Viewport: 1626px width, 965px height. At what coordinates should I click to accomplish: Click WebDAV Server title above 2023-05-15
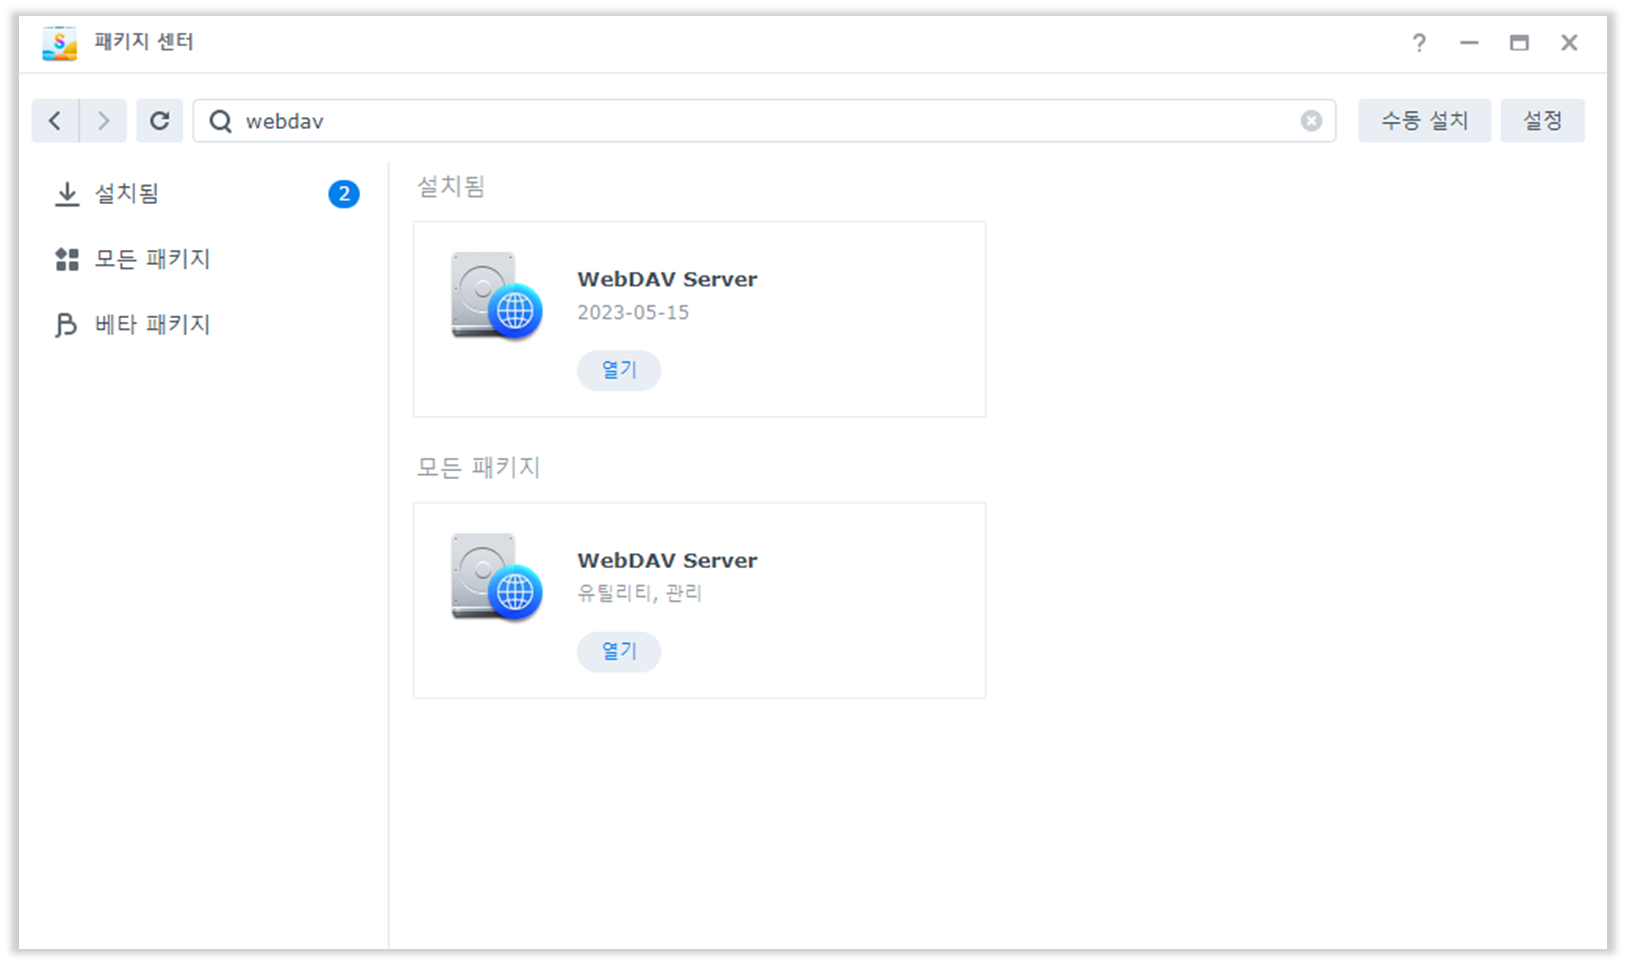[x=667, y=279]
